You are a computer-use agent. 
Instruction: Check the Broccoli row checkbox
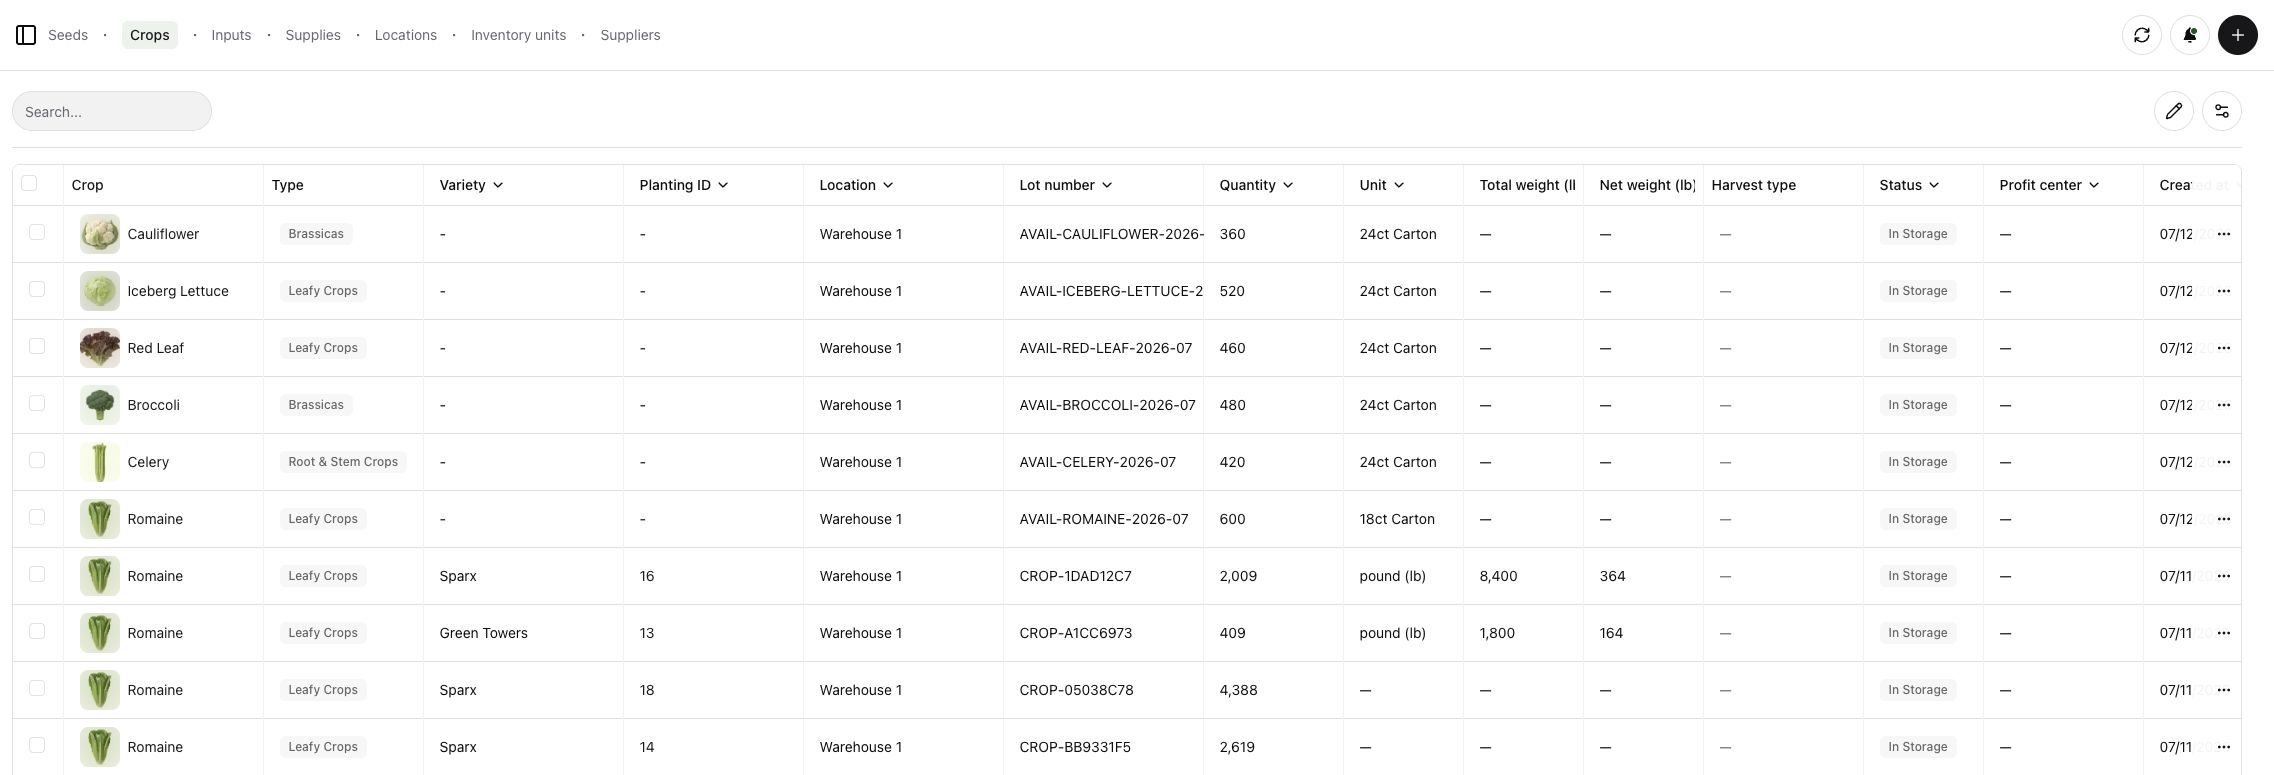point(37,403)
